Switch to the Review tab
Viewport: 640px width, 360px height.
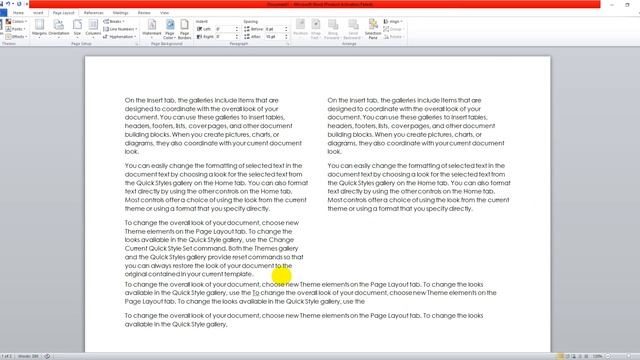(x=144, y=13)
